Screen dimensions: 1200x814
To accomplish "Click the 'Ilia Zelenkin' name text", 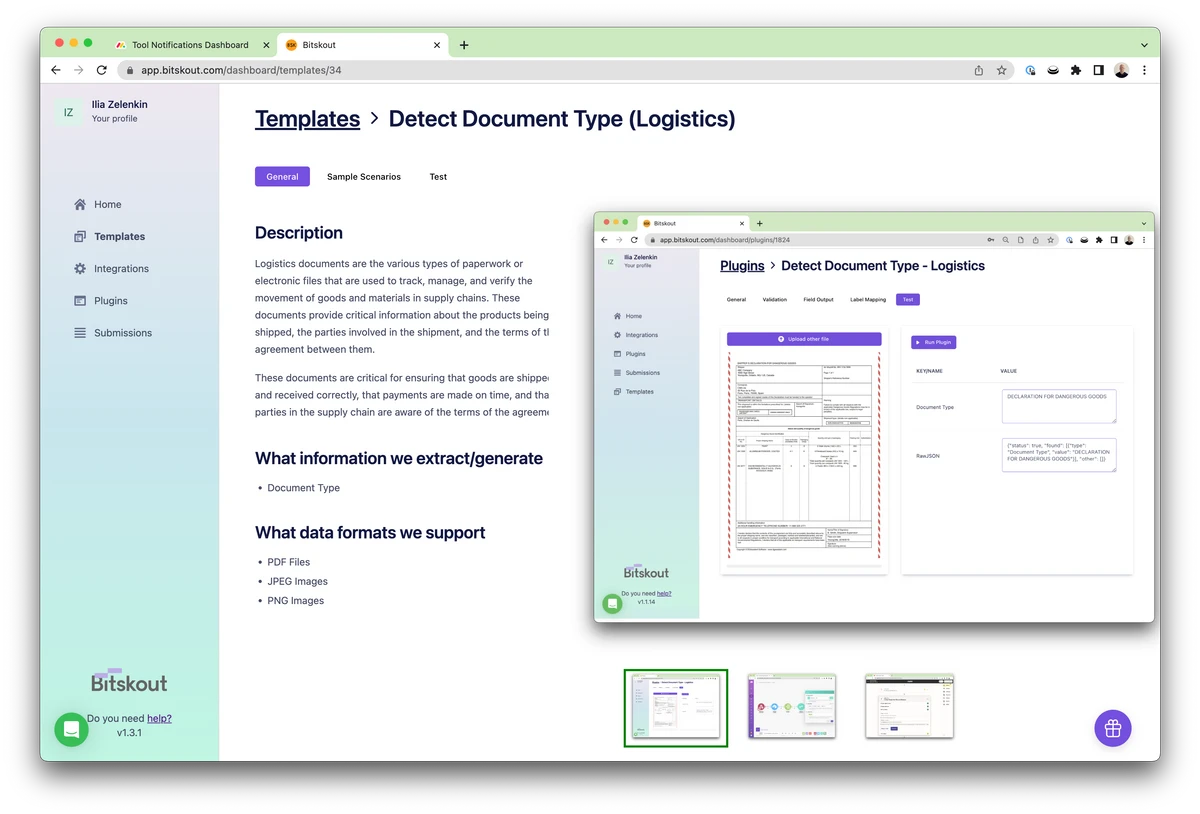I will coord(119,104).
